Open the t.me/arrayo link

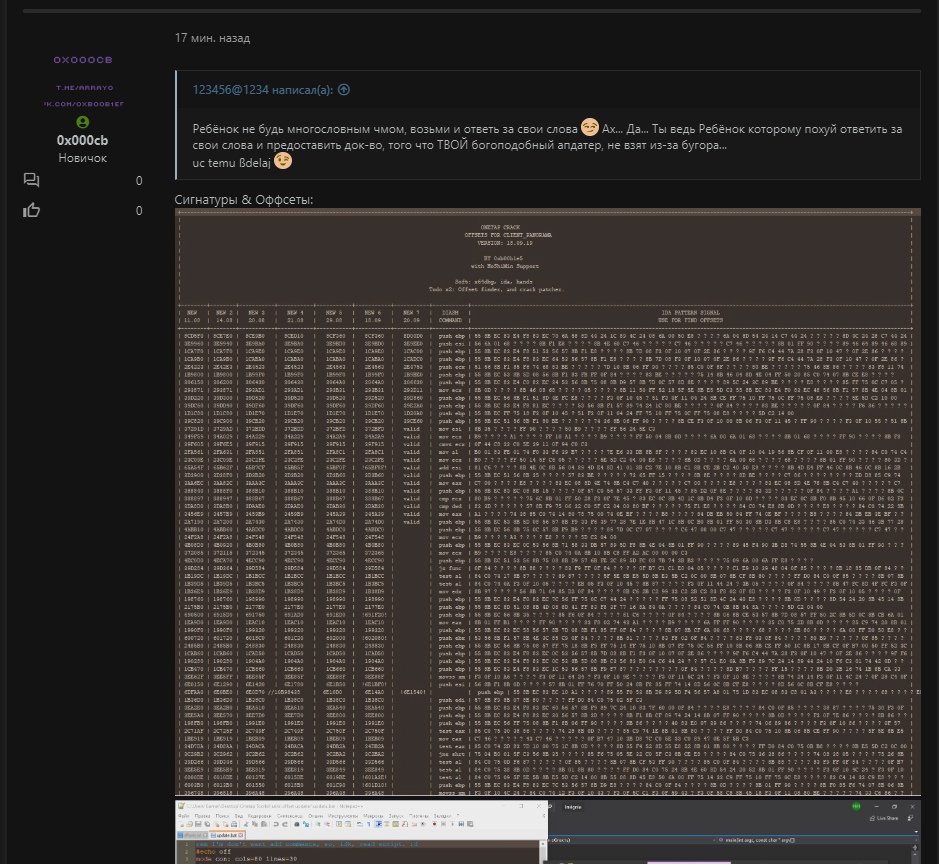tap(84, 87)
